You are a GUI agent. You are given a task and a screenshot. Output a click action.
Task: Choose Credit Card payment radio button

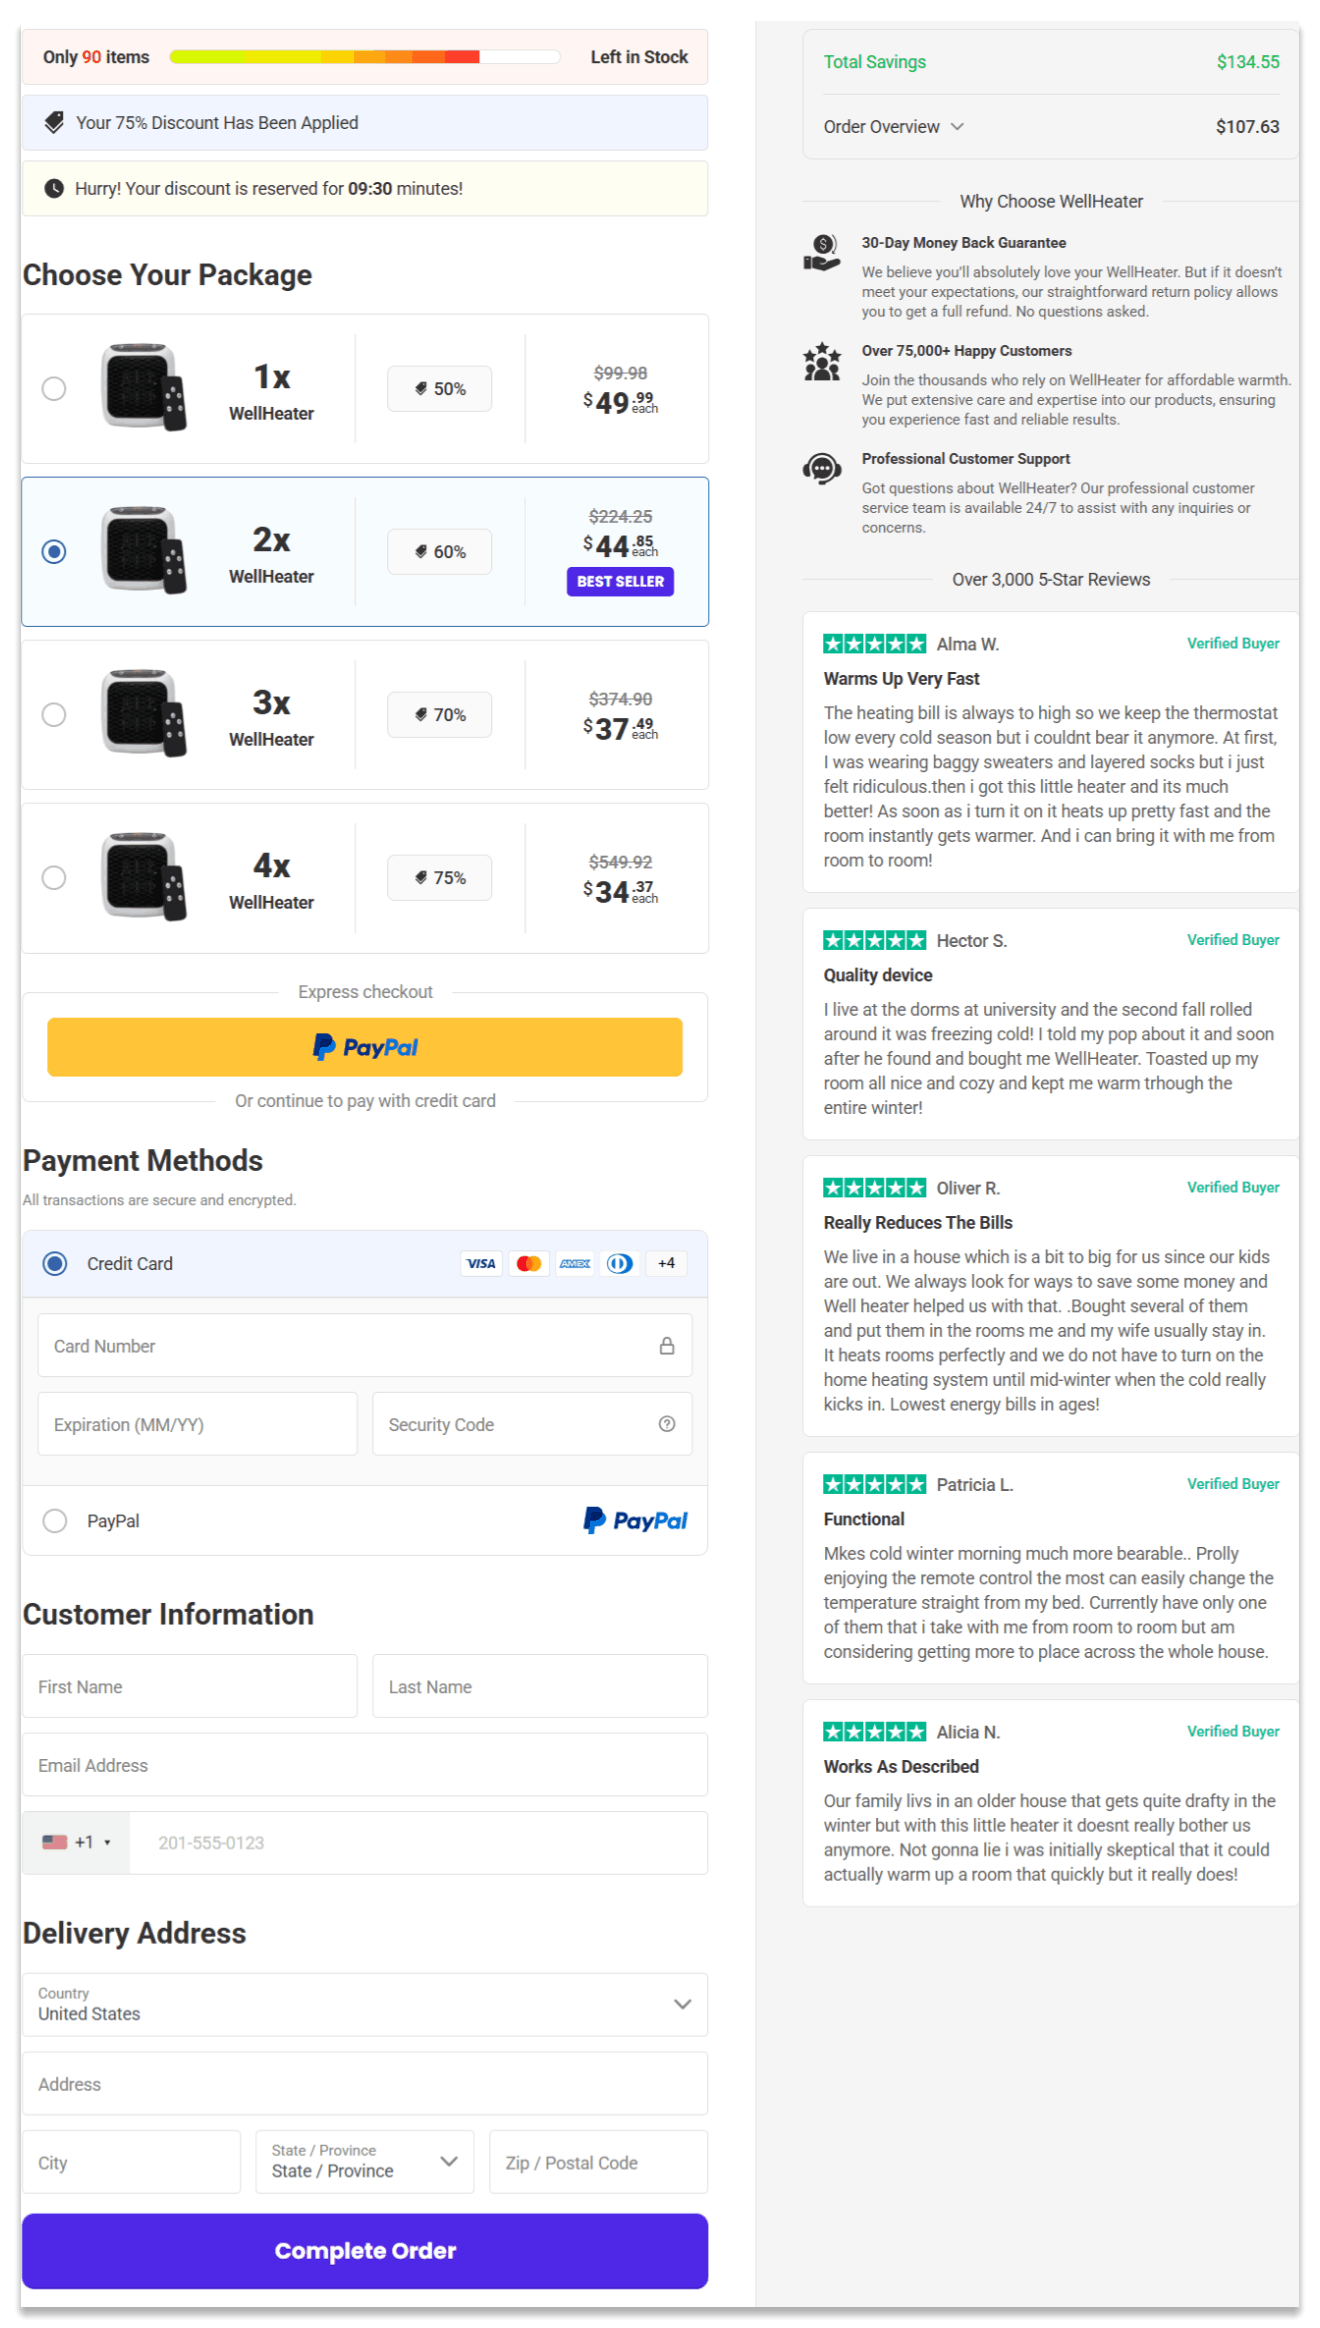(x=55, y=1263)
